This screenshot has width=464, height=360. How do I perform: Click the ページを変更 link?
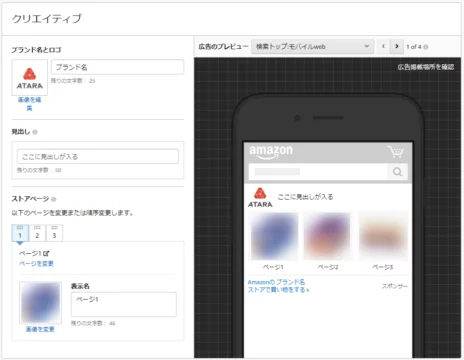coord(36,264)
